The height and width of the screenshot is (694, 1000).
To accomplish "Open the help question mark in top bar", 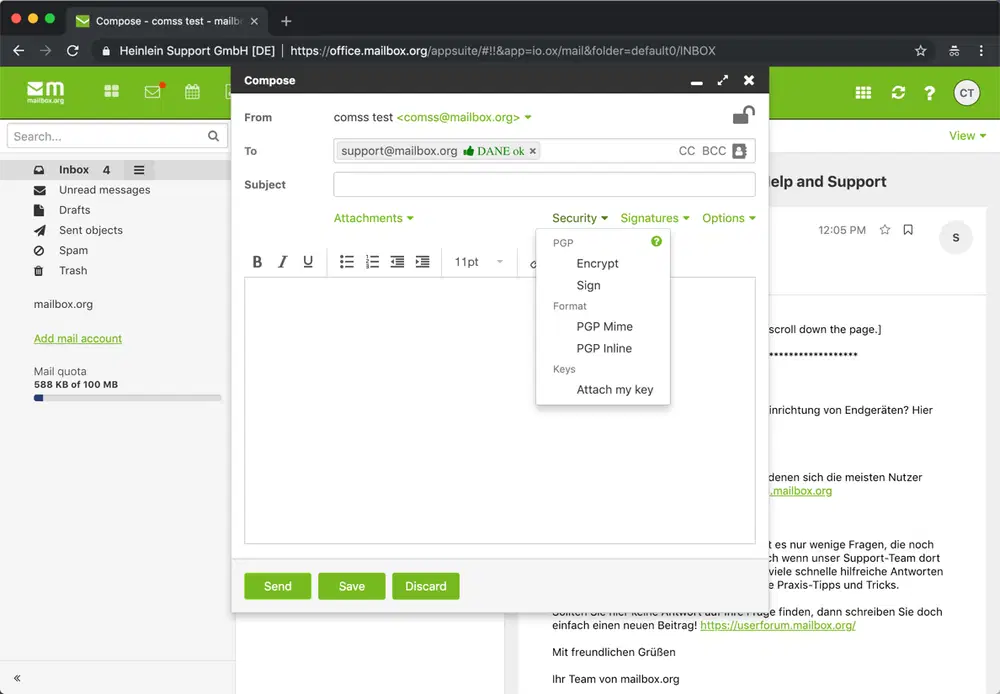I will pos(930,93).
